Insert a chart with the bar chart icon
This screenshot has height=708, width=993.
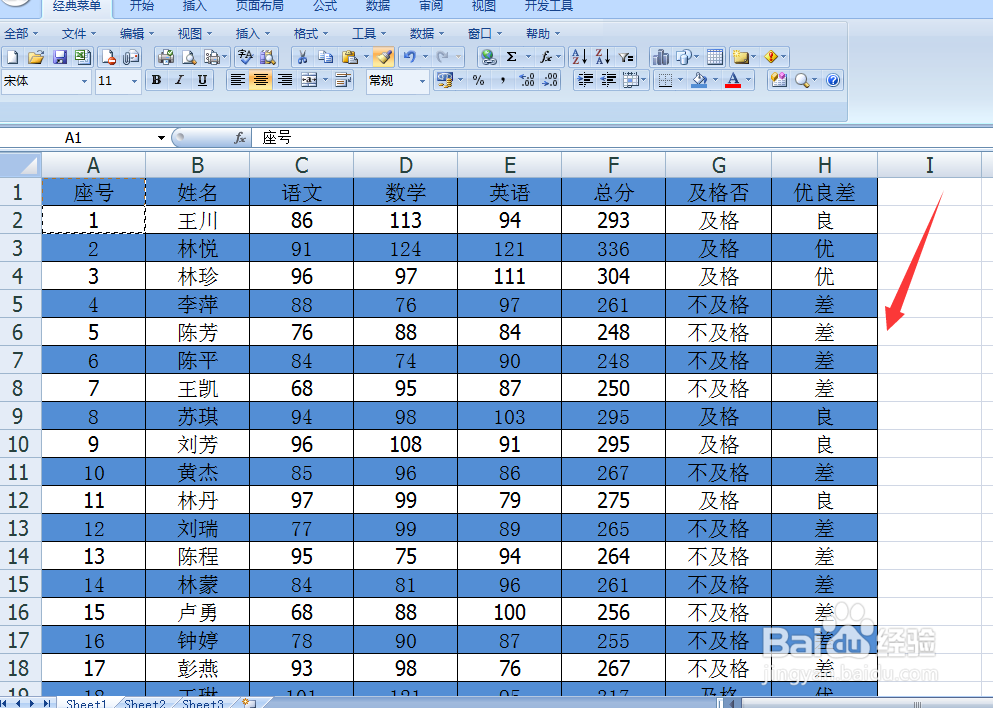point(661,58)
